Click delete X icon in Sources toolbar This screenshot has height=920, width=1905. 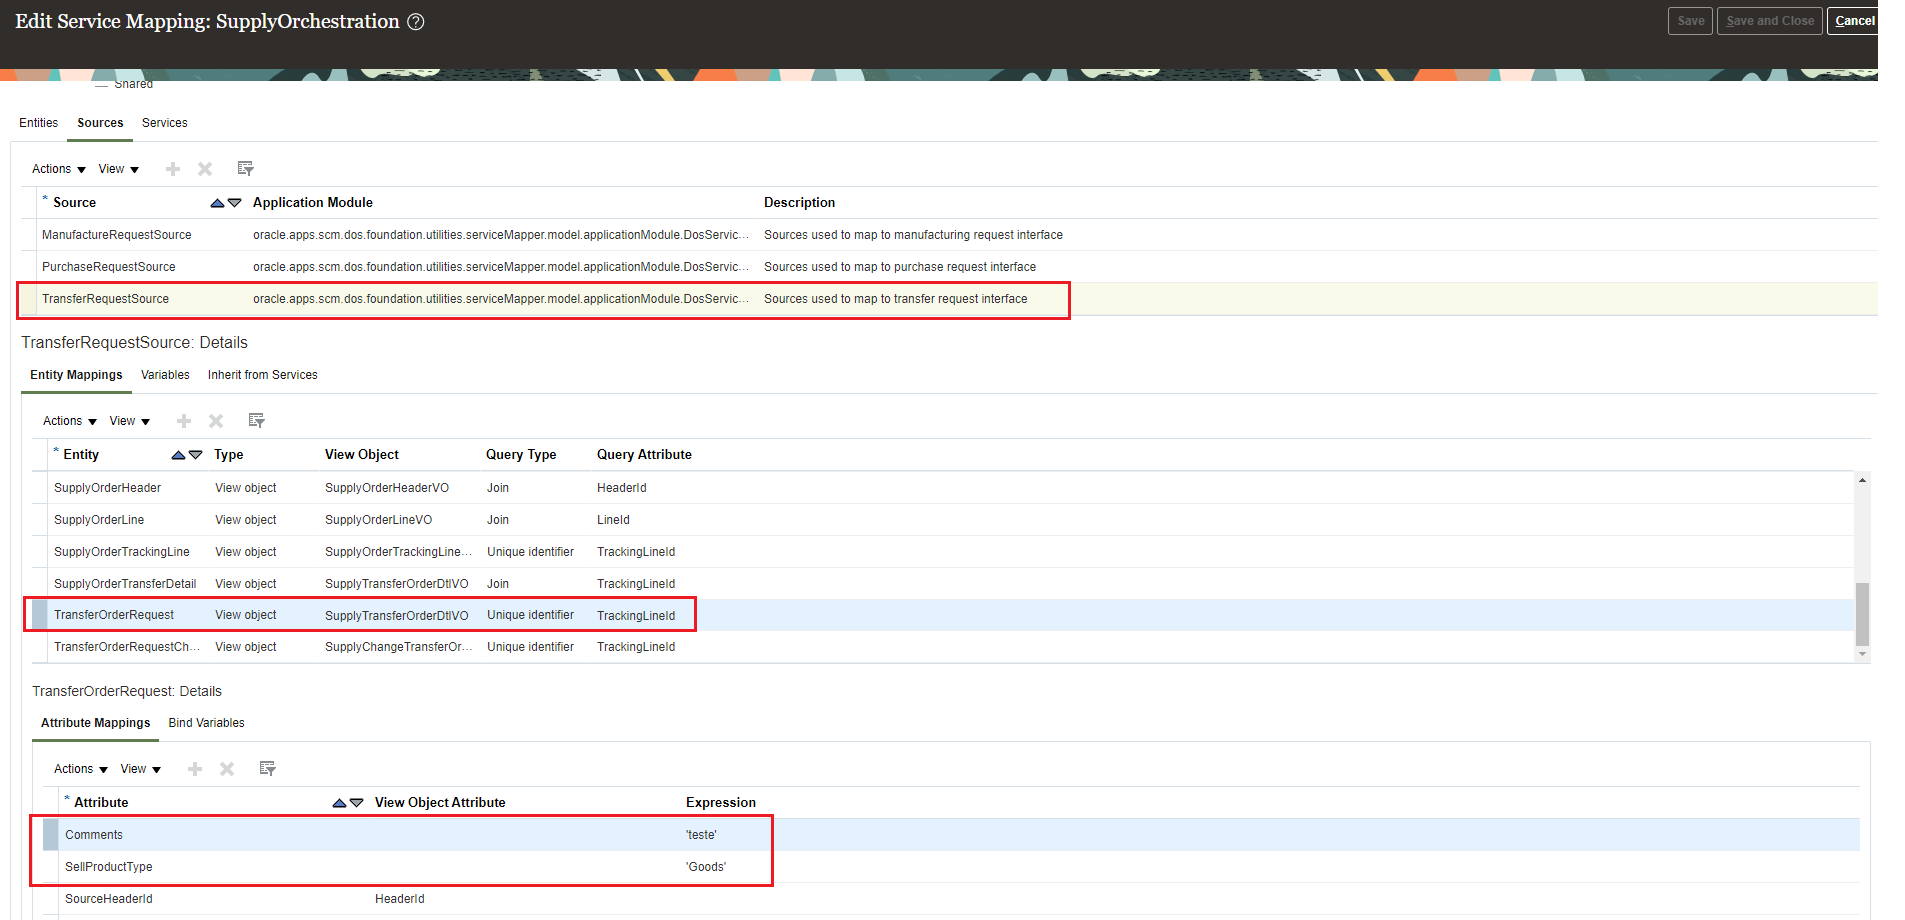coord(205,169)
